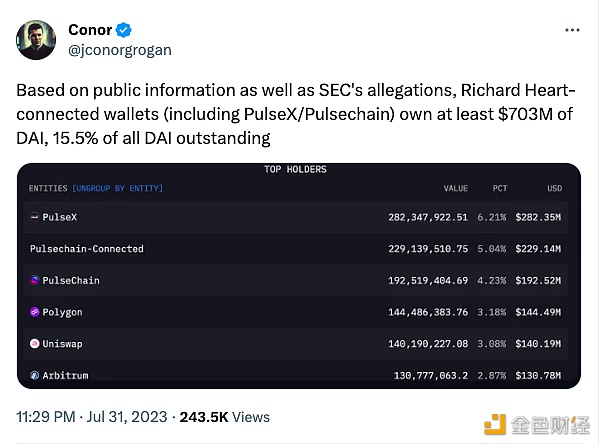This screenshot has height=446, width=601.
Task: Select the Pulsechain-Connected holder row
Action: [x=296, y=249]
